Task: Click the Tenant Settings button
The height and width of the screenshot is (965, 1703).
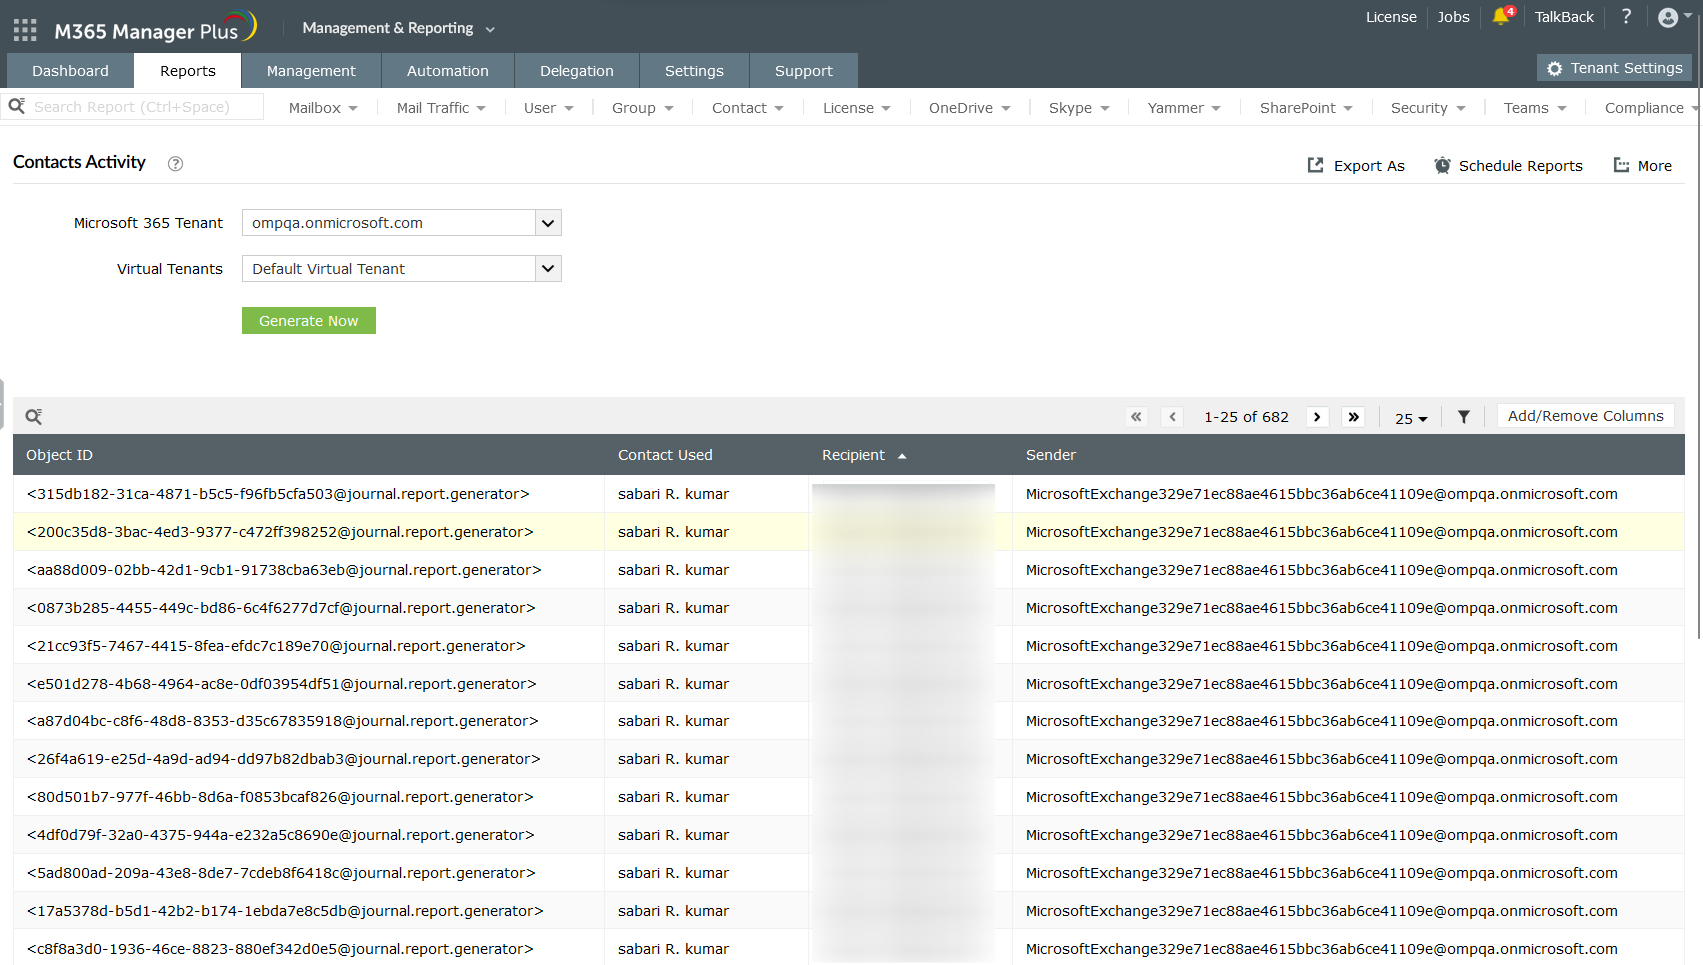Action: [1614, 68]
